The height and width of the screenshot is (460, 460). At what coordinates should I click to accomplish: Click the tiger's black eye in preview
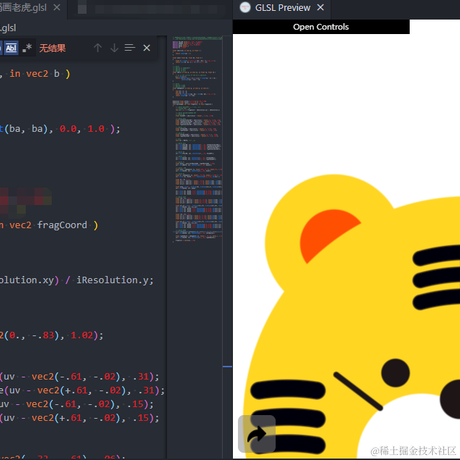(x=395, y=373)
